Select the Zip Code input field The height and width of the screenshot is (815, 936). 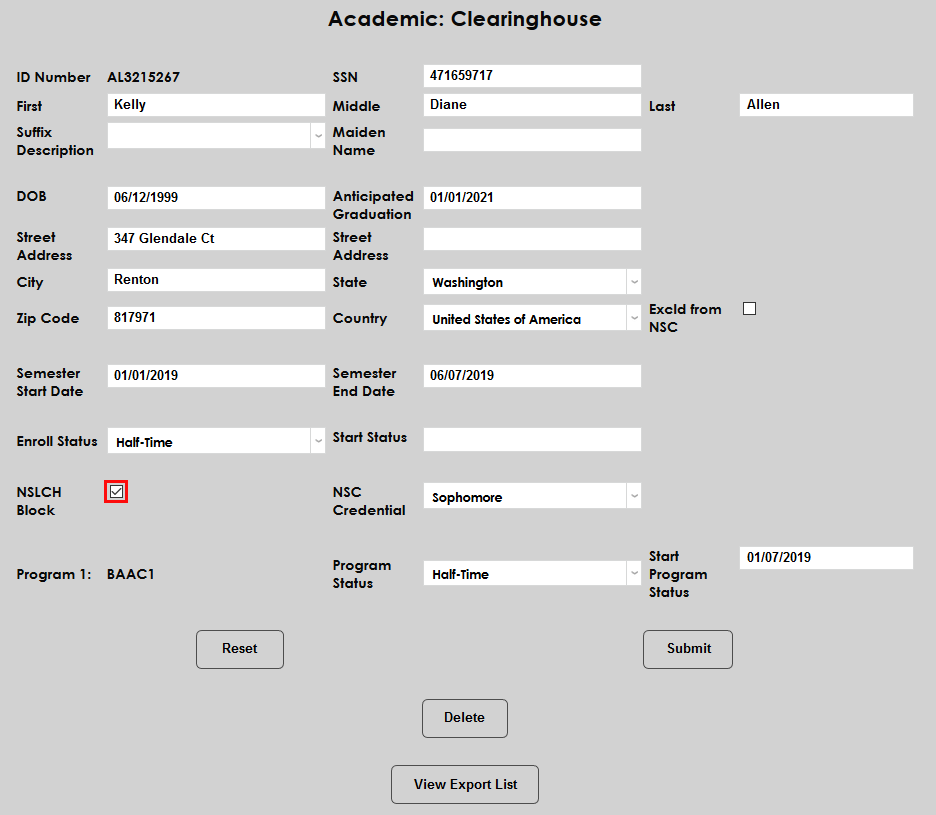pyautogui.click(x=215, y=318)
